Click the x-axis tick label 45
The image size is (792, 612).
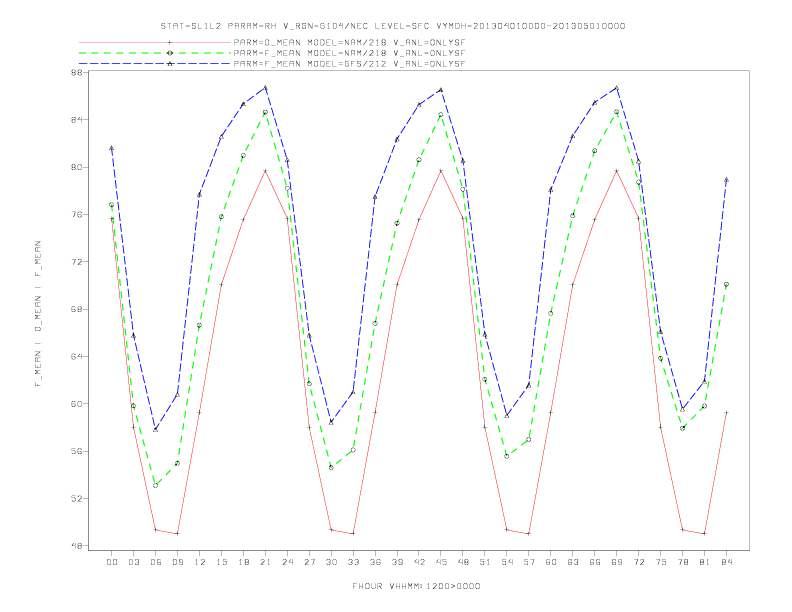click(441, 562)
